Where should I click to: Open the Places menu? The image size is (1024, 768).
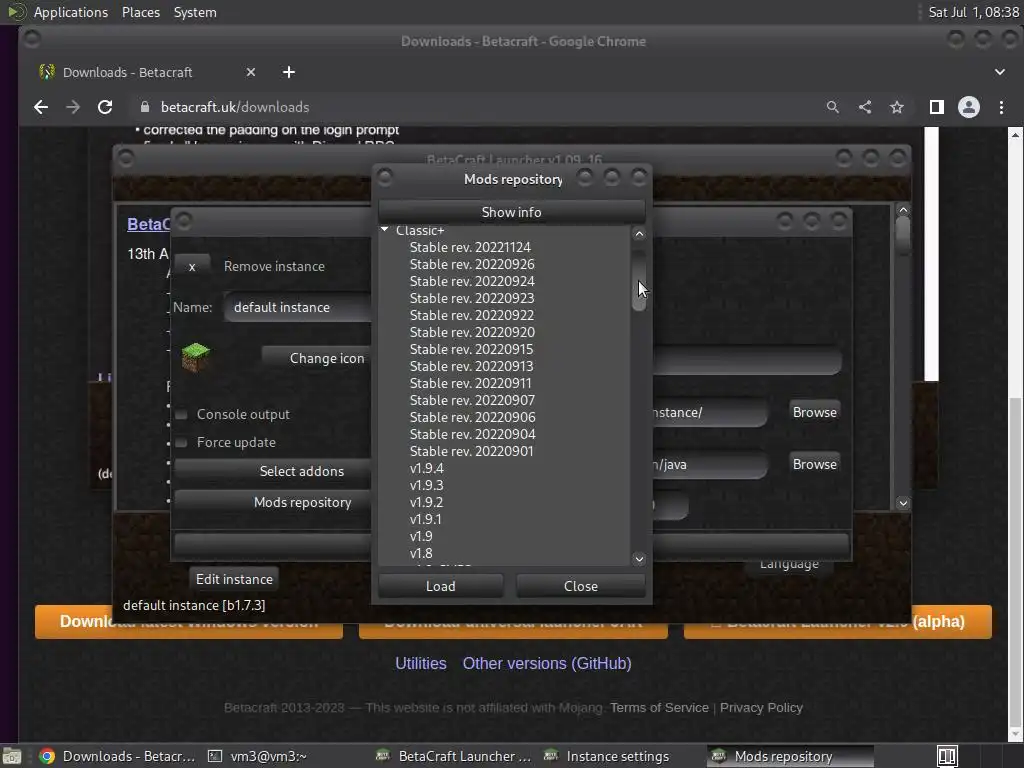click(x=140, y=12)
